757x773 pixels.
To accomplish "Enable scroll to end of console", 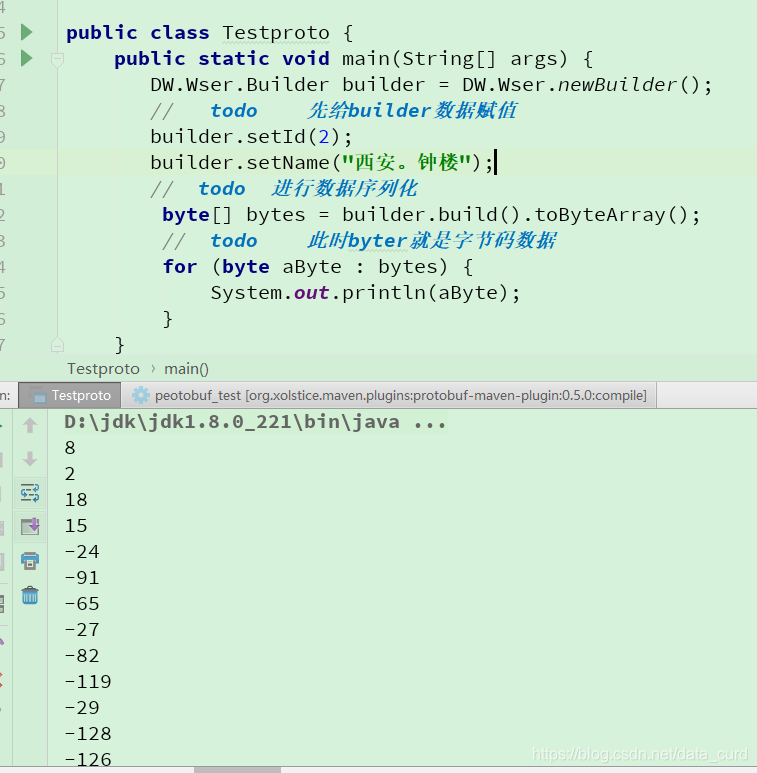I will [x=30, y=527].
